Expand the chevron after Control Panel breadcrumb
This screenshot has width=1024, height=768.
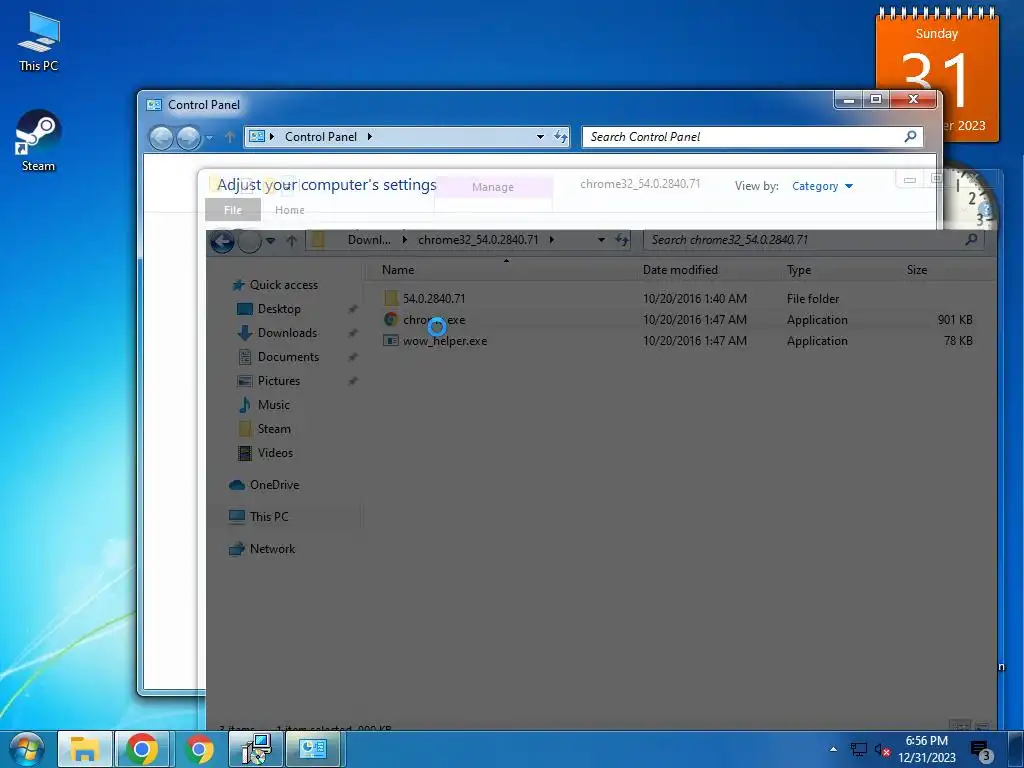[x=370, y=136]
